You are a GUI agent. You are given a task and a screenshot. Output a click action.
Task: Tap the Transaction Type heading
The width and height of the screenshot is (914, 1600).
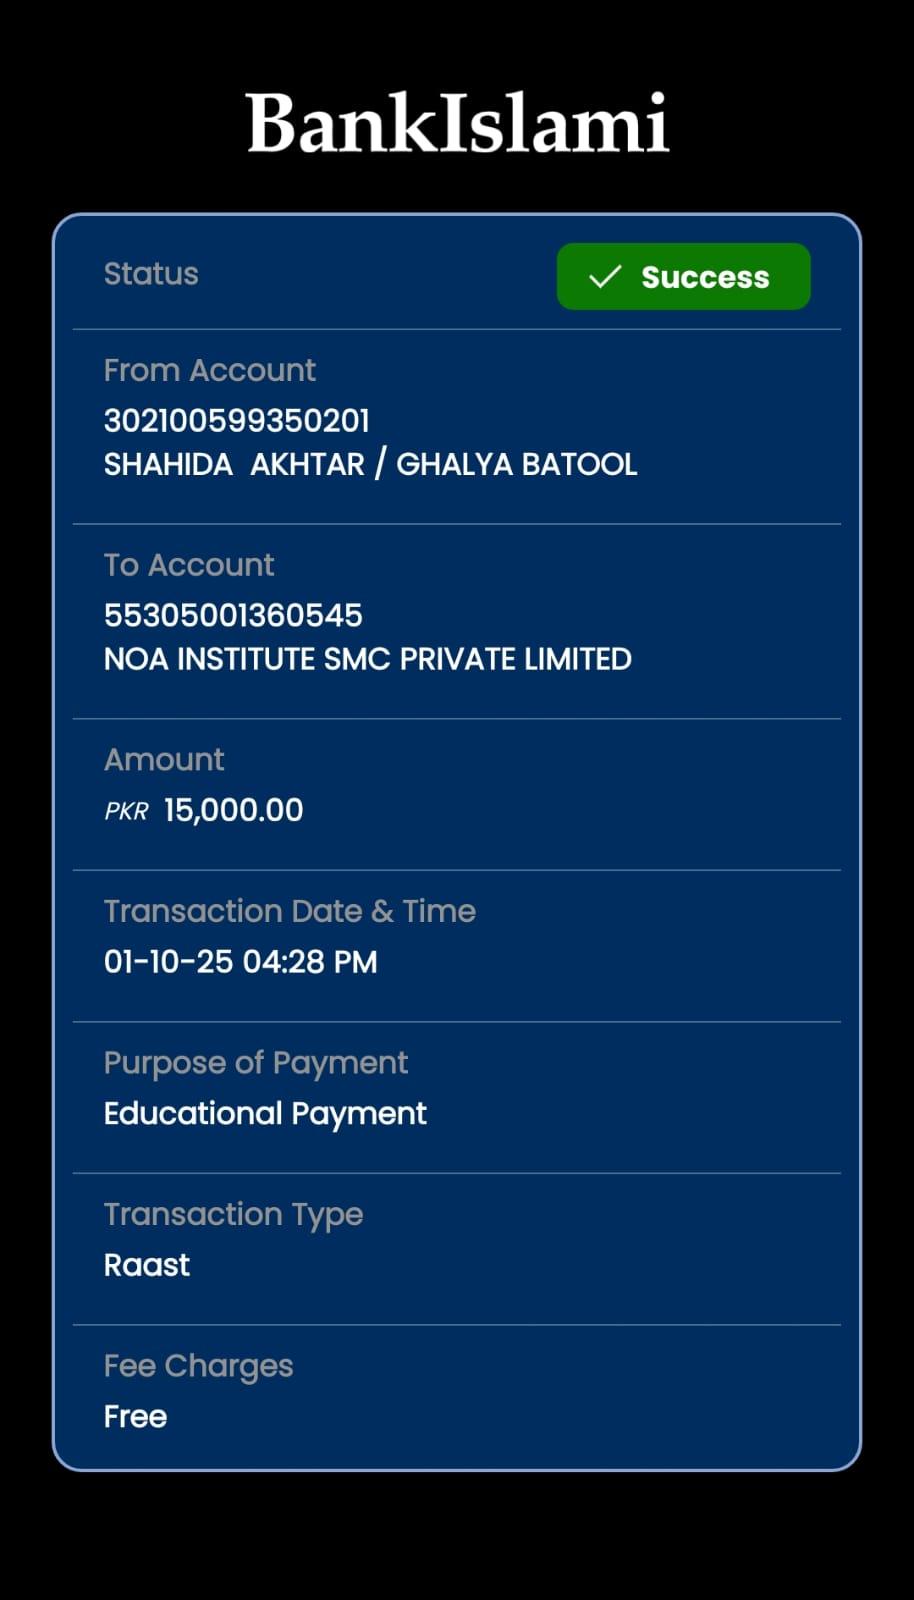click(233, 1215)
